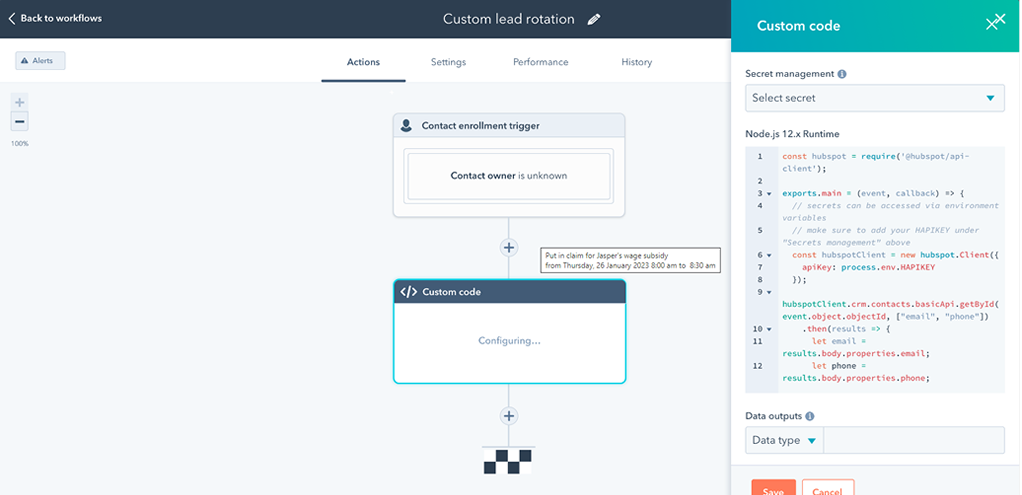Open the Select secret dropdown
1022x495 pixels.
pos(875,98)
